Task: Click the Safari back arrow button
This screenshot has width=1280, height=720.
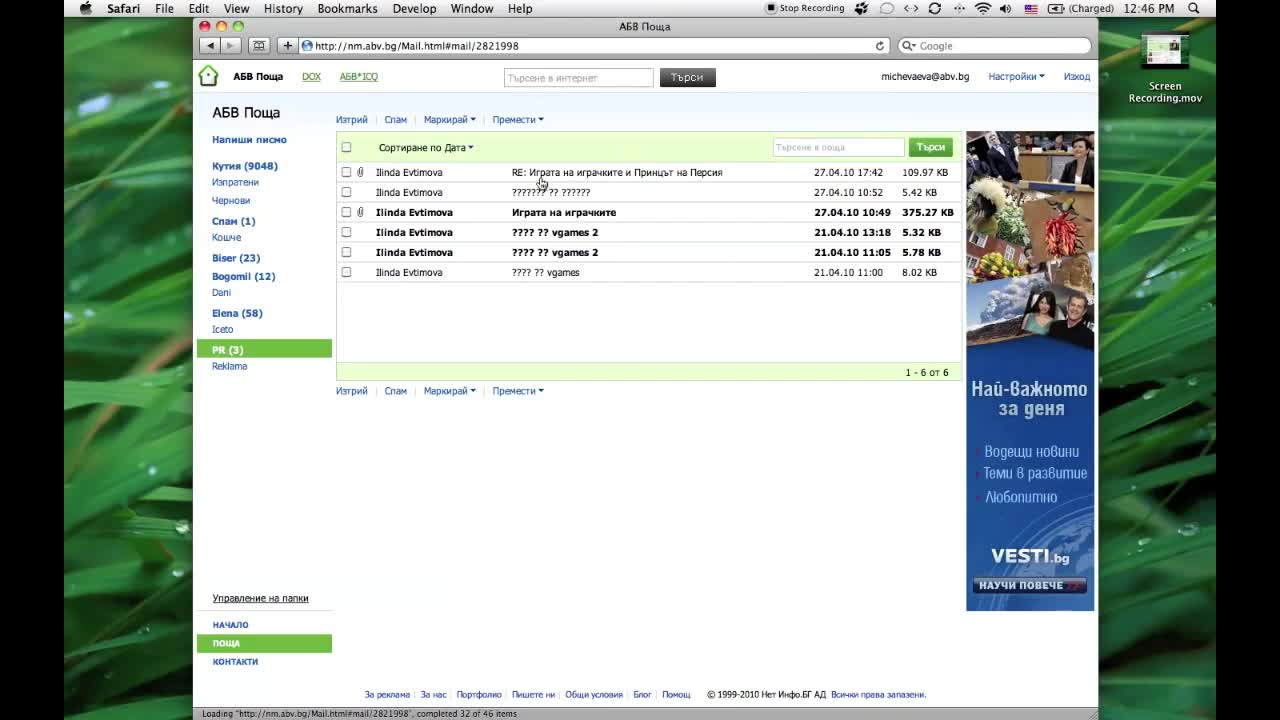Action: pos(210,46)
